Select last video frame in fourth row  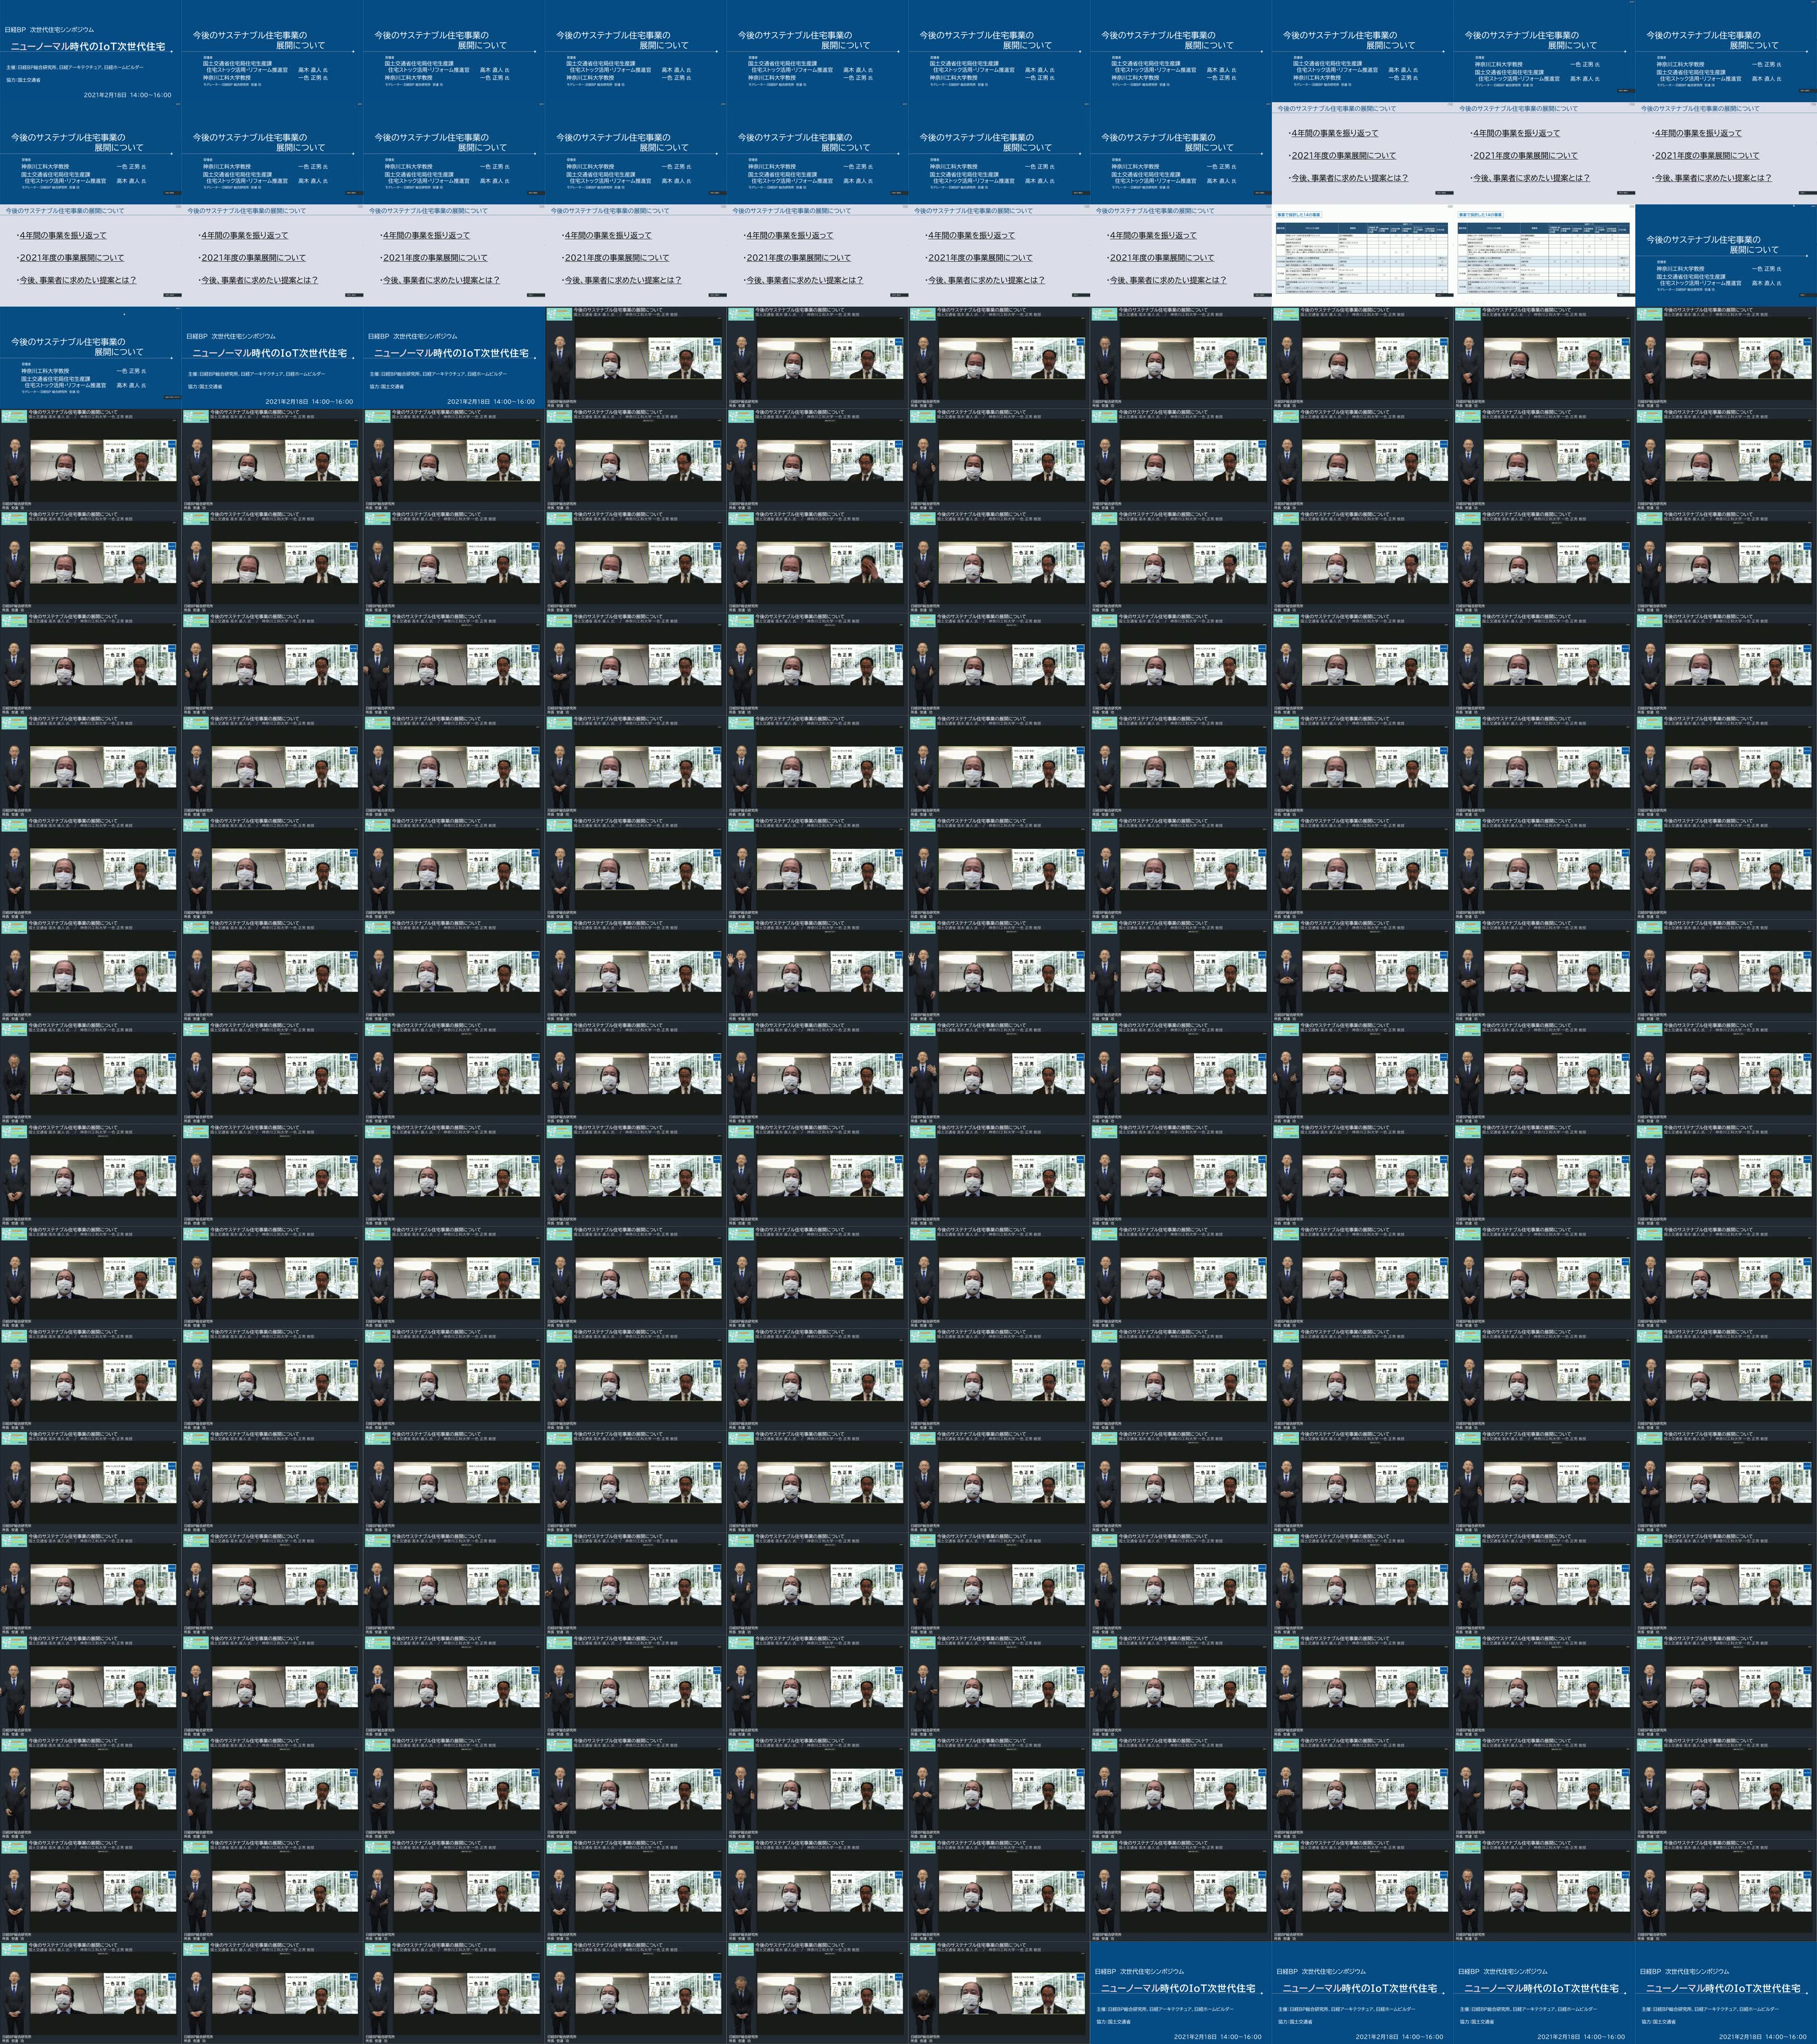pyautogui.click(x=1726, y=357)
